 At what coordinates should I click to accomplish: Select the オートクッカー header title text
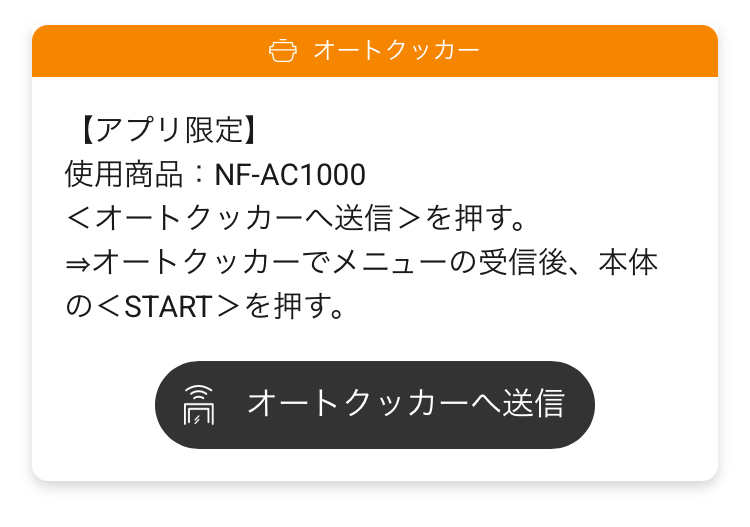[396, 50]
